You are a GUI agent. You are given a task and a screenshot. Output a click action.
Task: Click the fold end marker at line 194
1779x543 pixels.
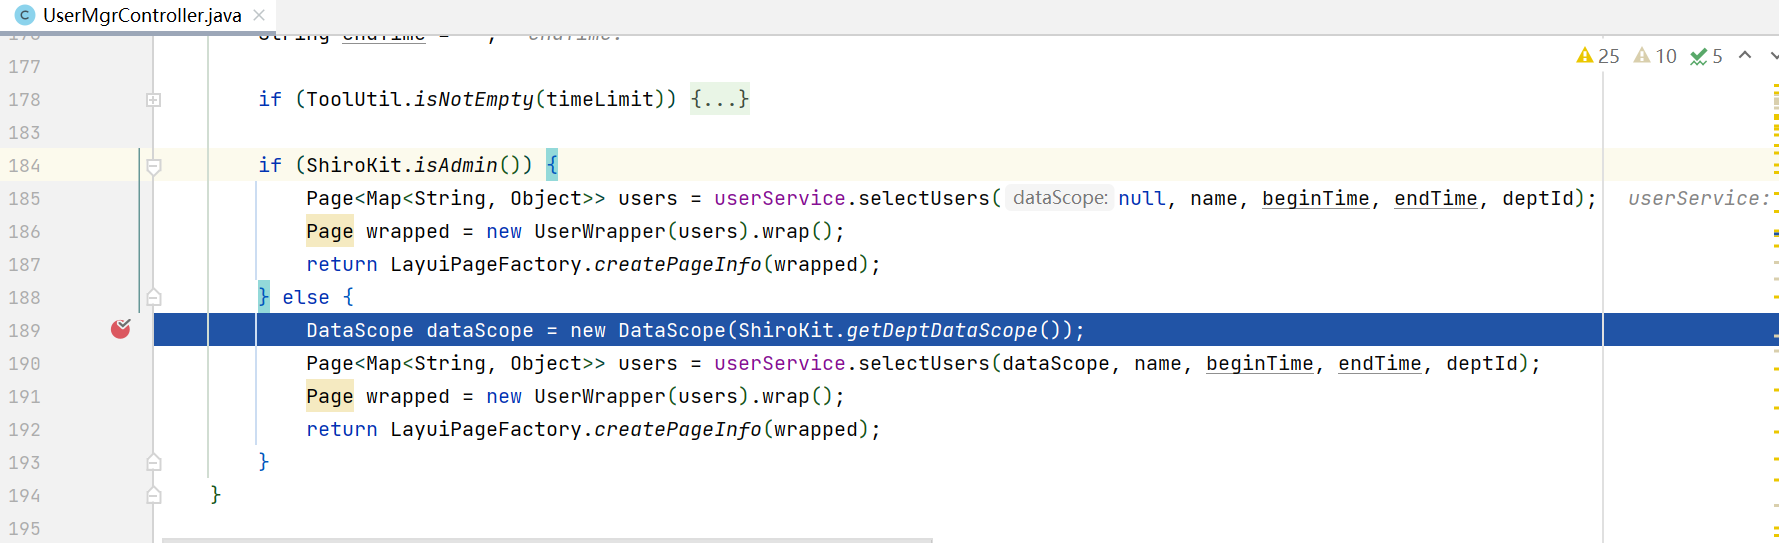click(x=154, y=495)
